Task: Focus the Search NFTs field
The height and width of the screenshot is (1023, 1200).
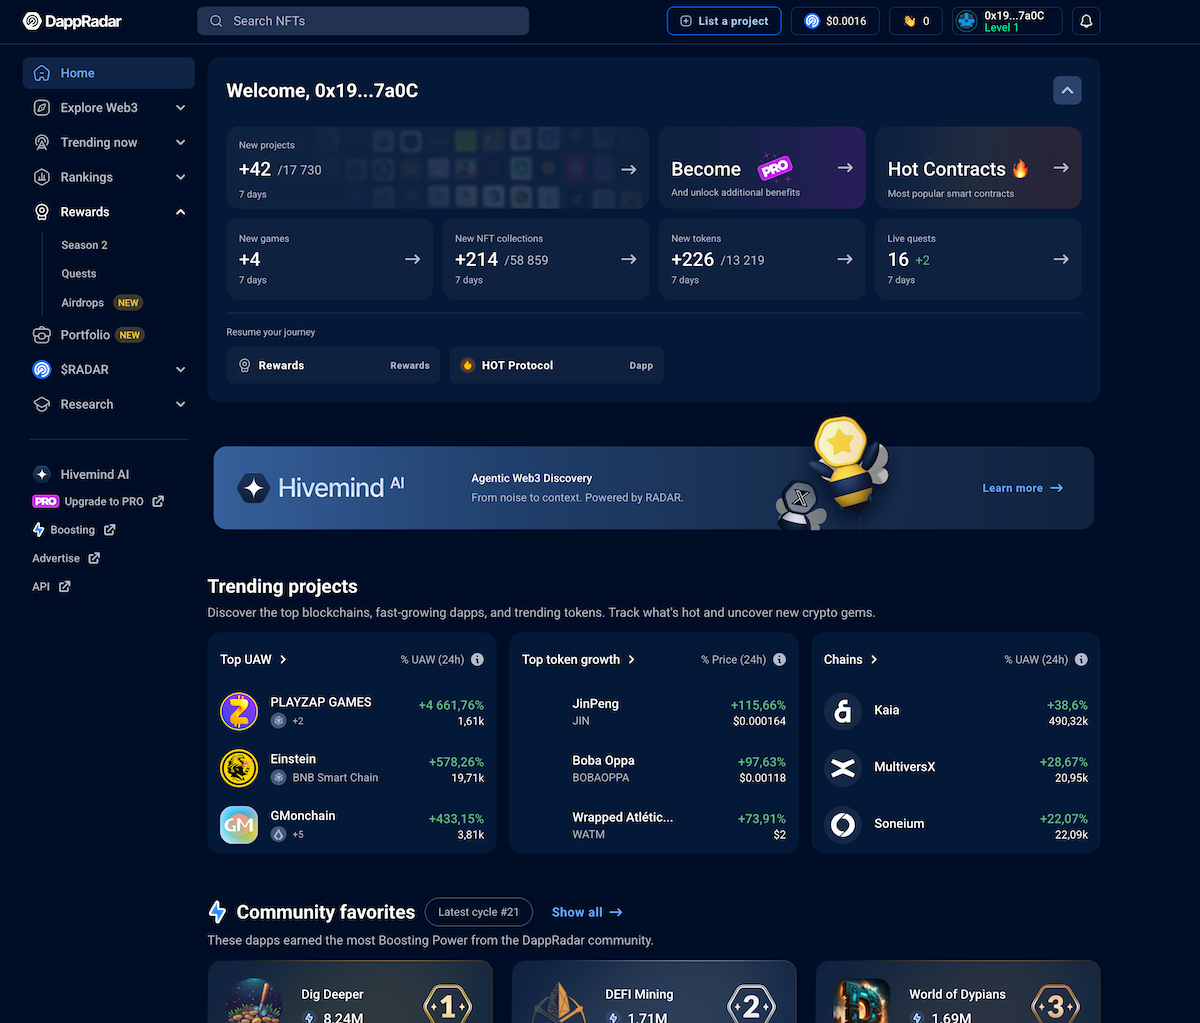Action: click(x=363, y=21)
